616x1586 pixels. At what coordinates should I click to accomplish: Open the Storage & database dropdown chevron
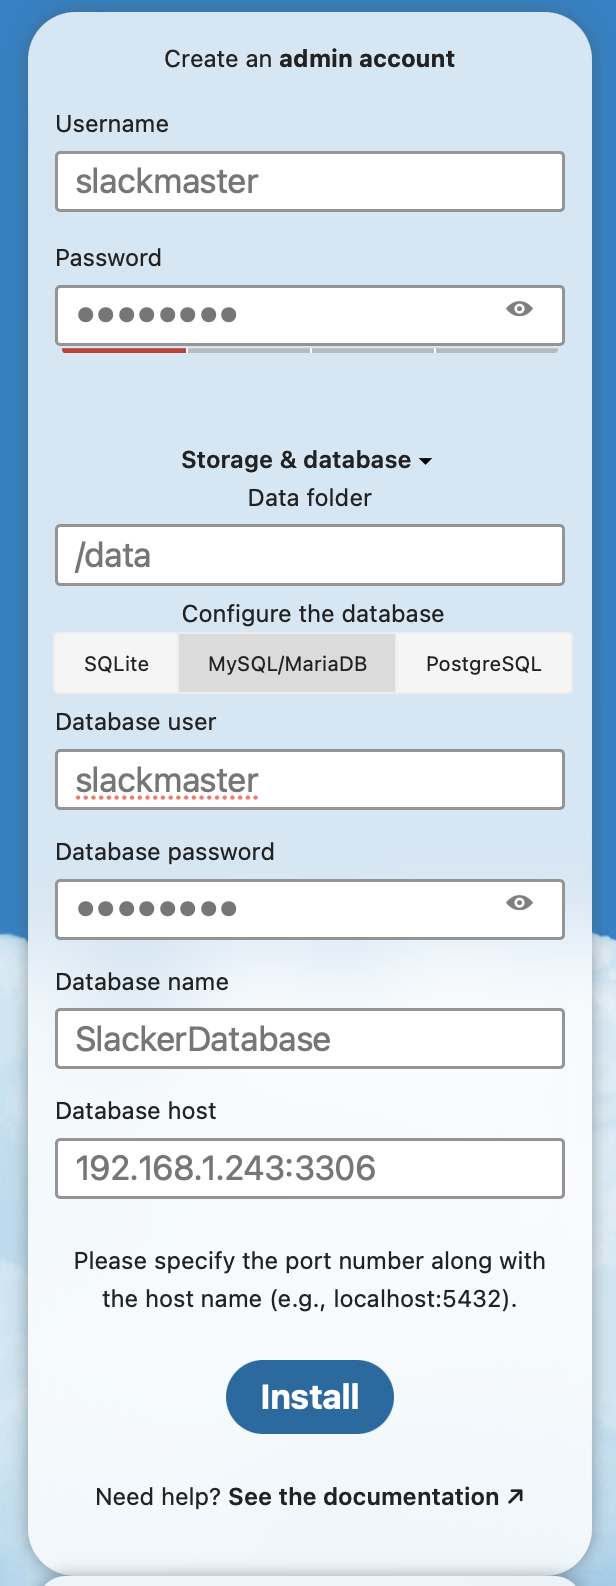click(x=427, y=461)
